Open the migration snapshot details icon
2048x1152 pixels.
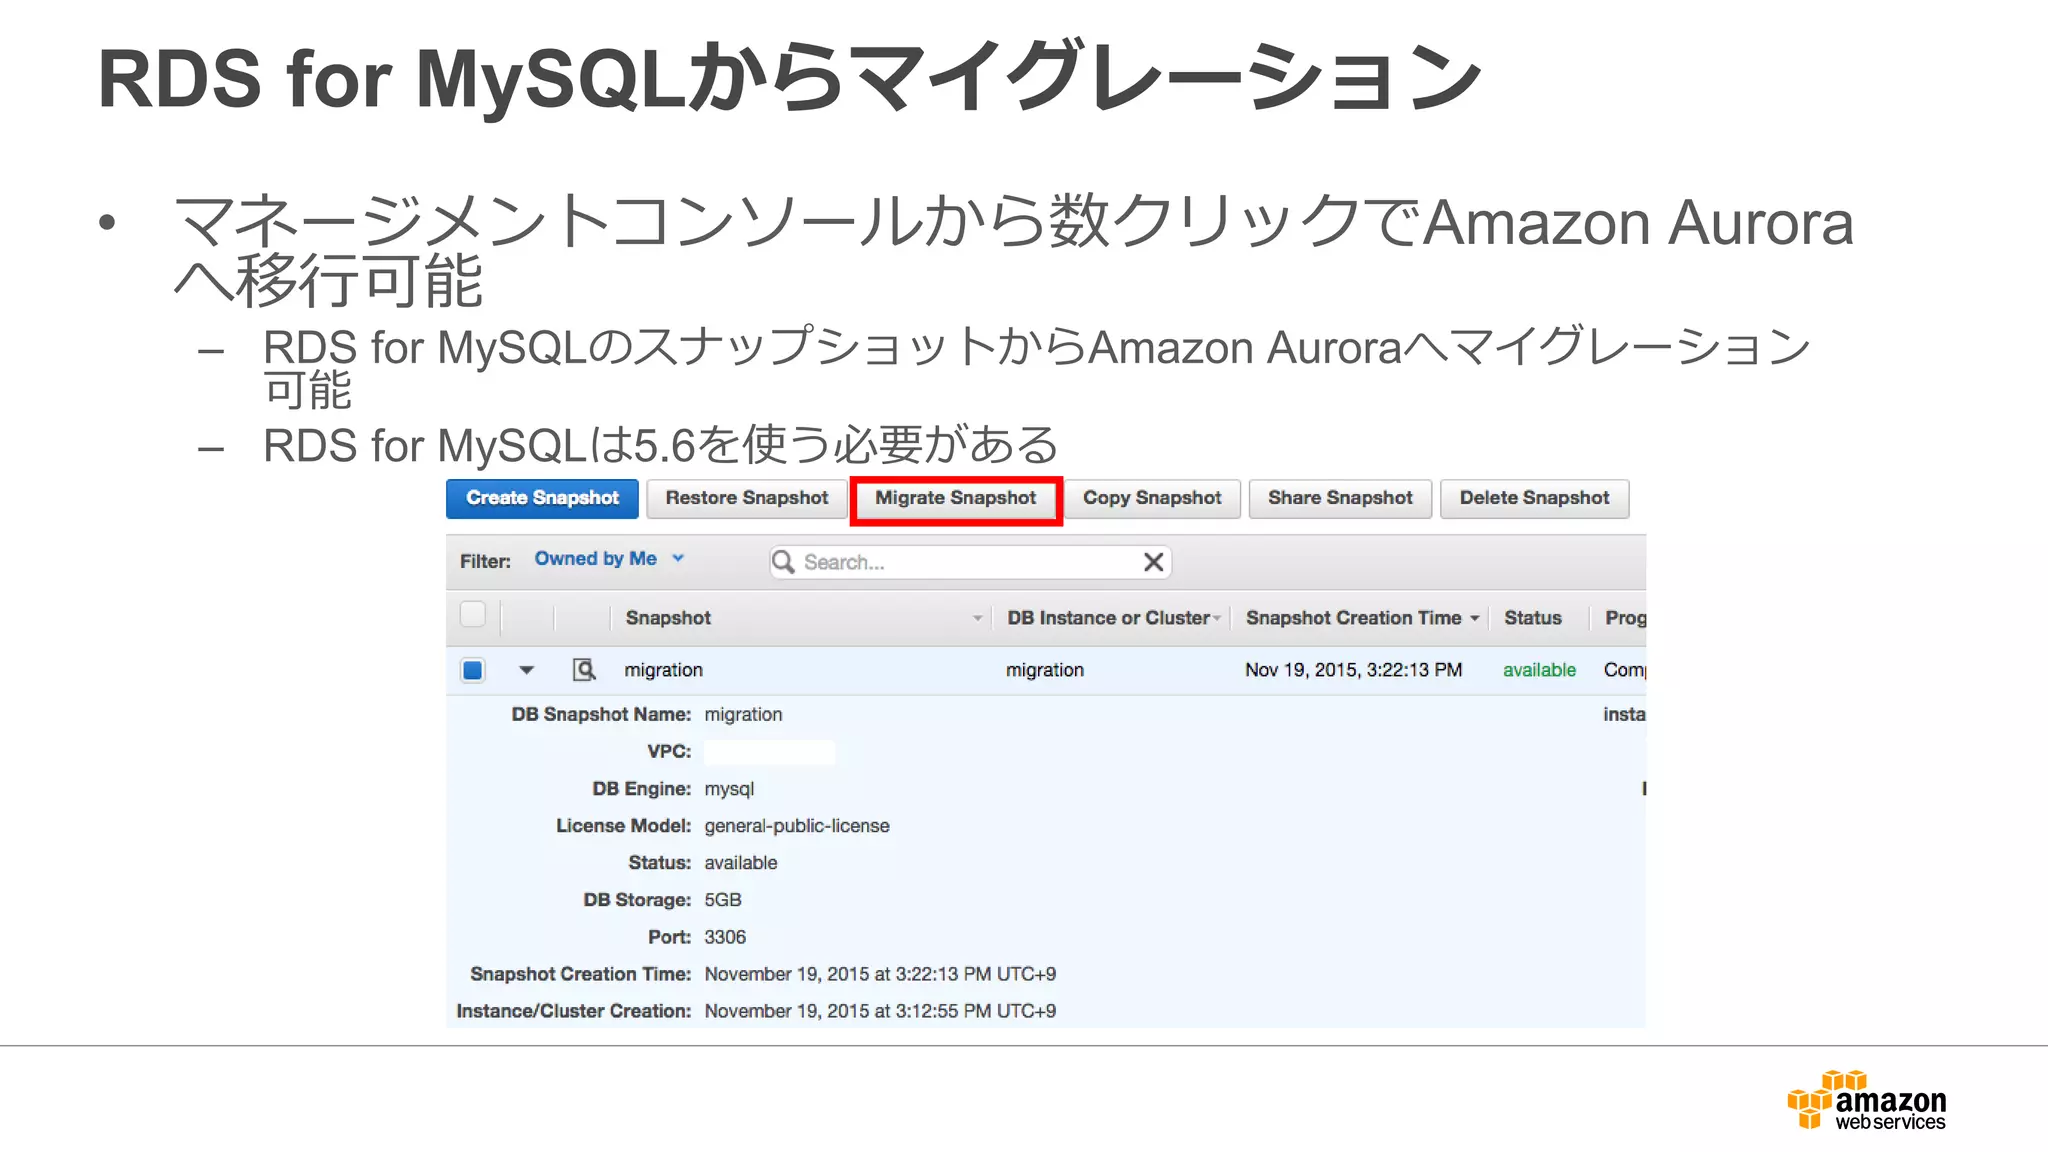click(x=584, y=670)
